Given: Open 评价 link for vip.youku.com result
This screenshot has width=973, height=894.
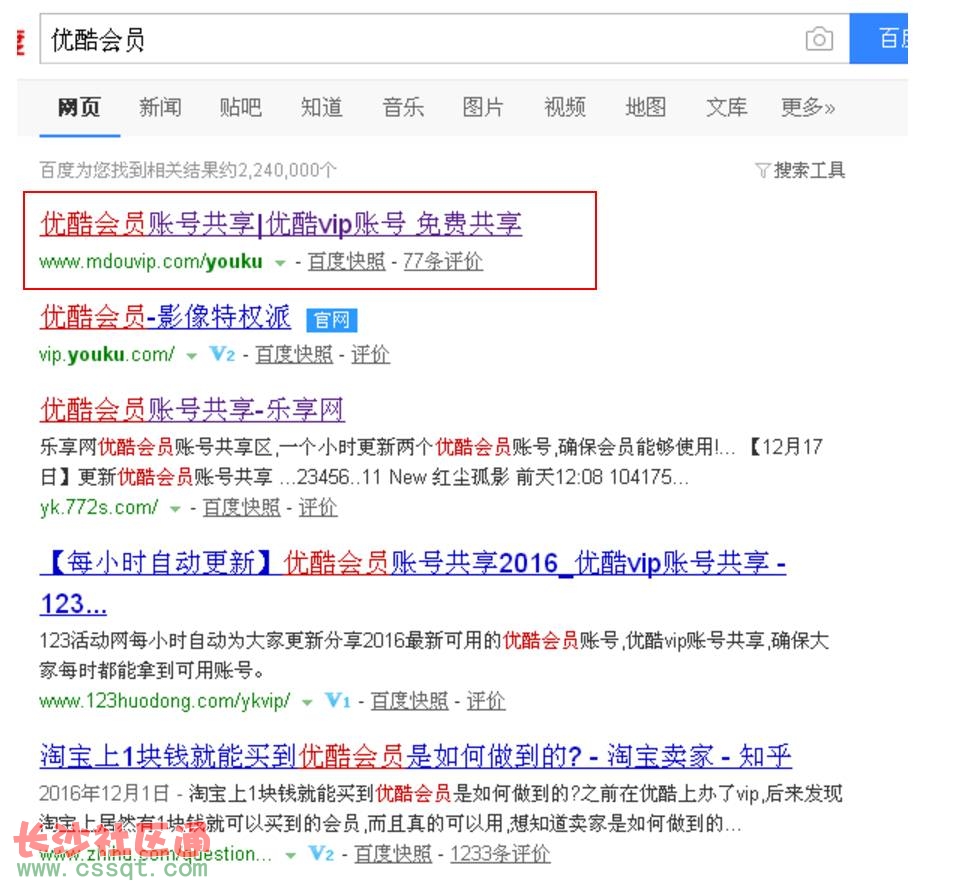Looking at the screenshot, I should pyautogui.click(x=370, y=354).
